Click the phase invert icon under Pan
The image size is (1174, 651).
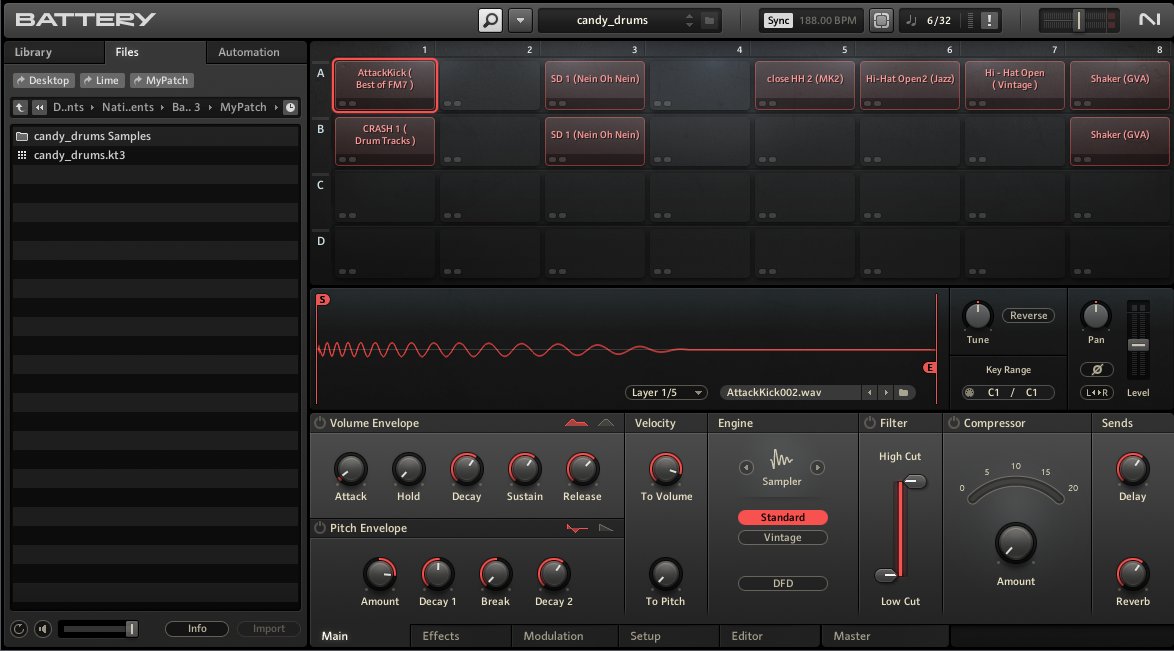pyautogui.click(x=1096, y=369)
